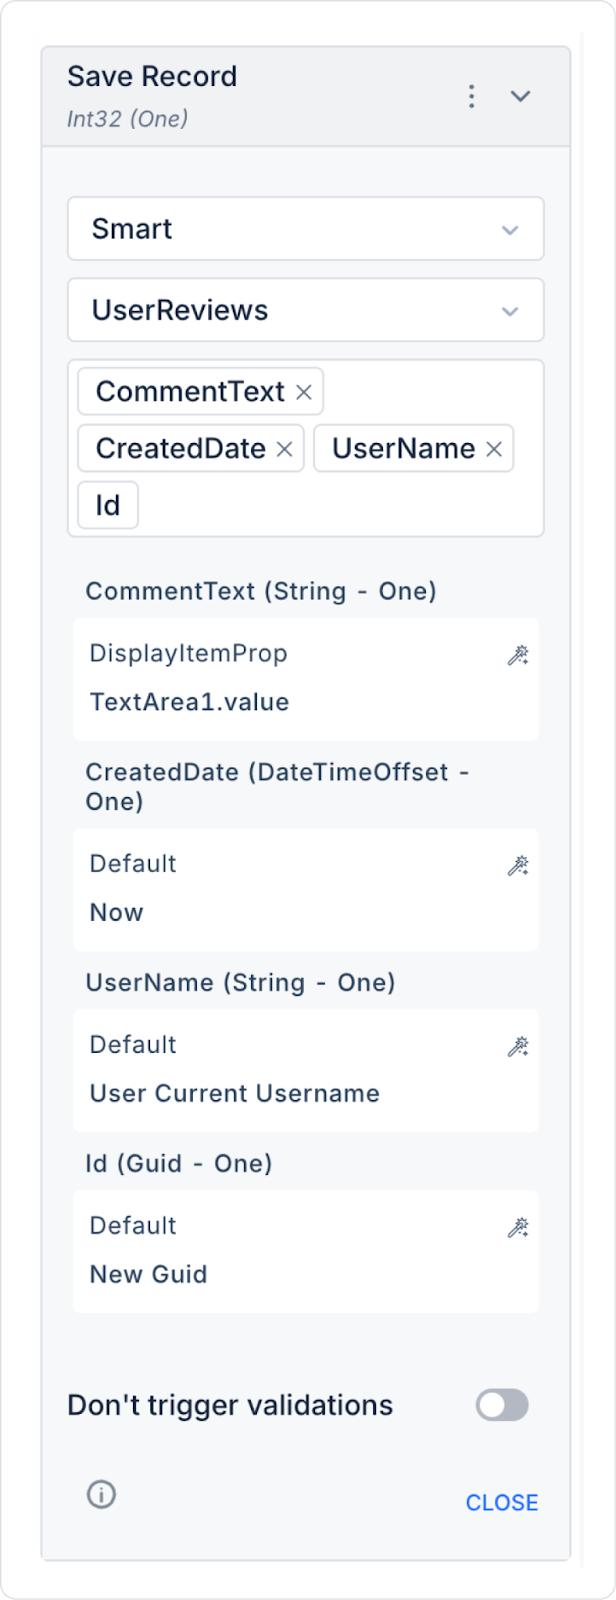This screenshot has width=616, height=1600.
Task: Click the TextArea1.value binding field
Action: click(x=190, y=702)
